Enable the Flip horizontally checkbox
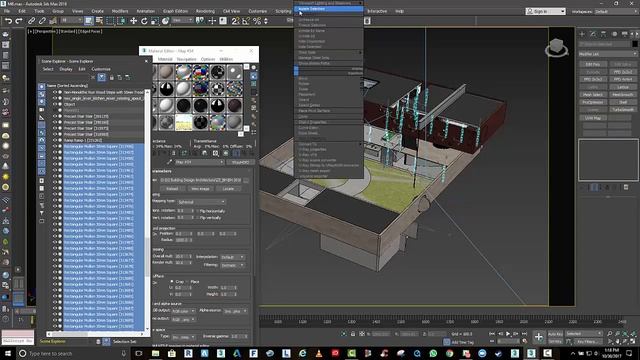Viewport: 640px width, 360px height. point(198,211)
